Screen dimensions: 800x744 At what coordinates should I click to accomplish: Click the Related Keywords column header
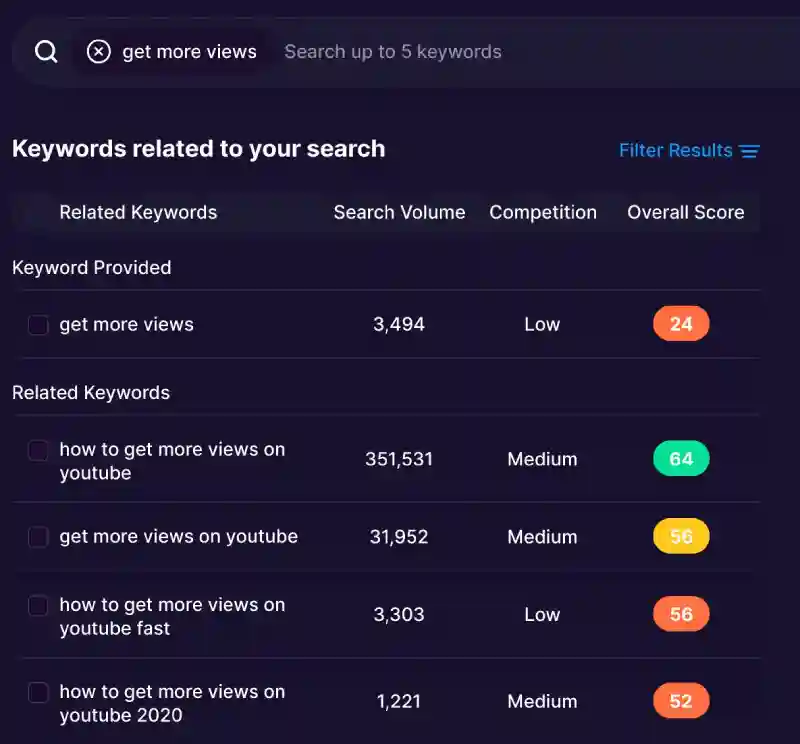138,212
